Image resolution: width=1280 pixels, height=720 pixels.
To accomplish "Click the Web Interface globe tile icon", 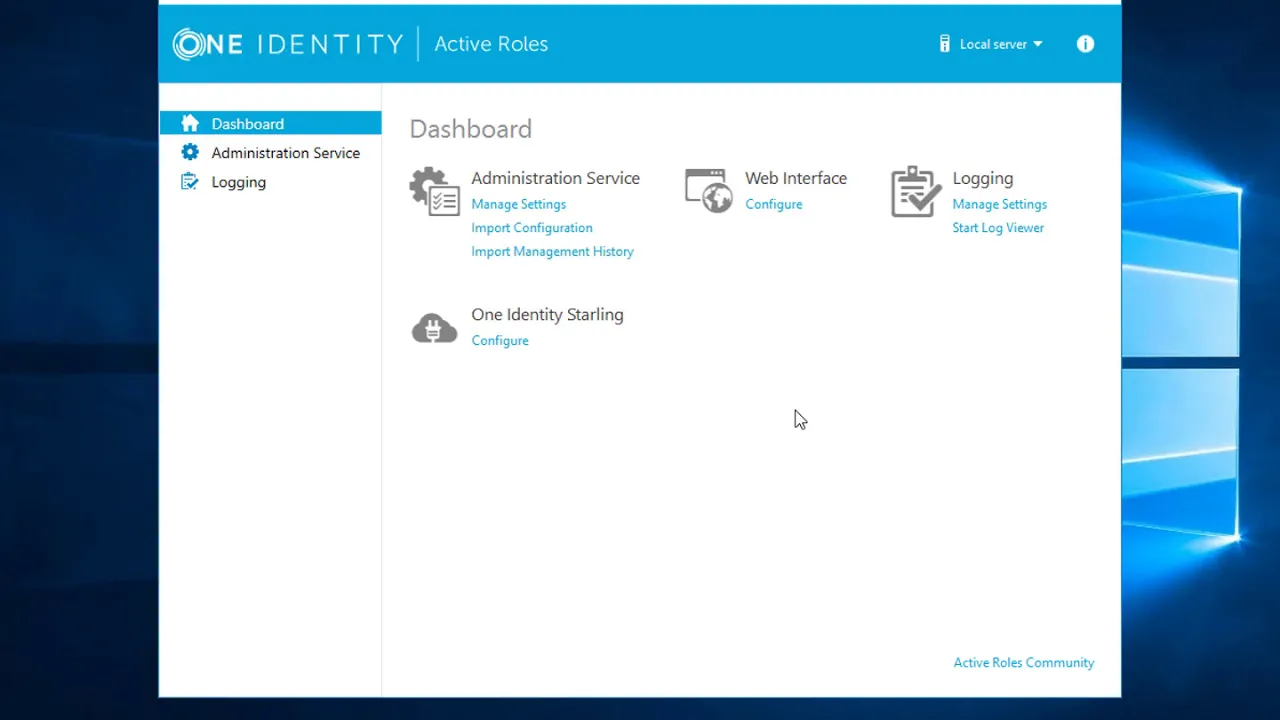I will 709,190.
